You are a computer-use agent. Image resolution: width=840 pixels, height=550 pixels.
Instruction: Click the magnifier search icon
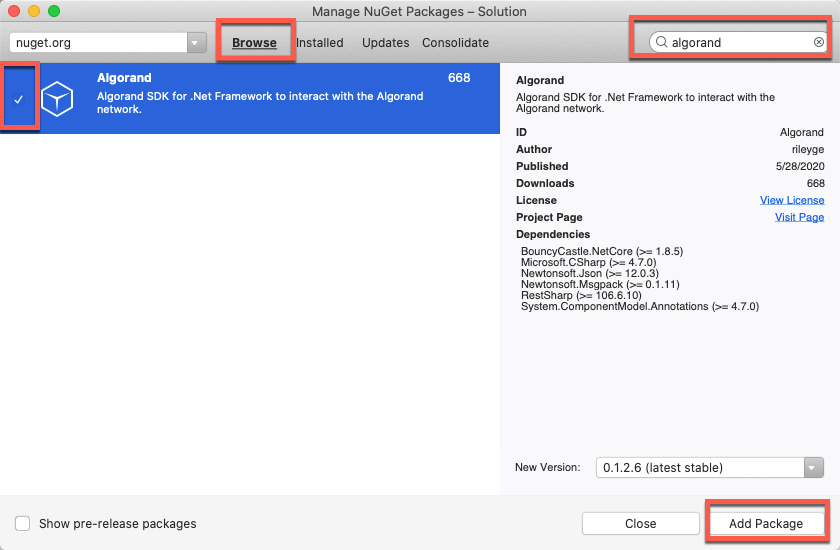(x=662, y=42)
